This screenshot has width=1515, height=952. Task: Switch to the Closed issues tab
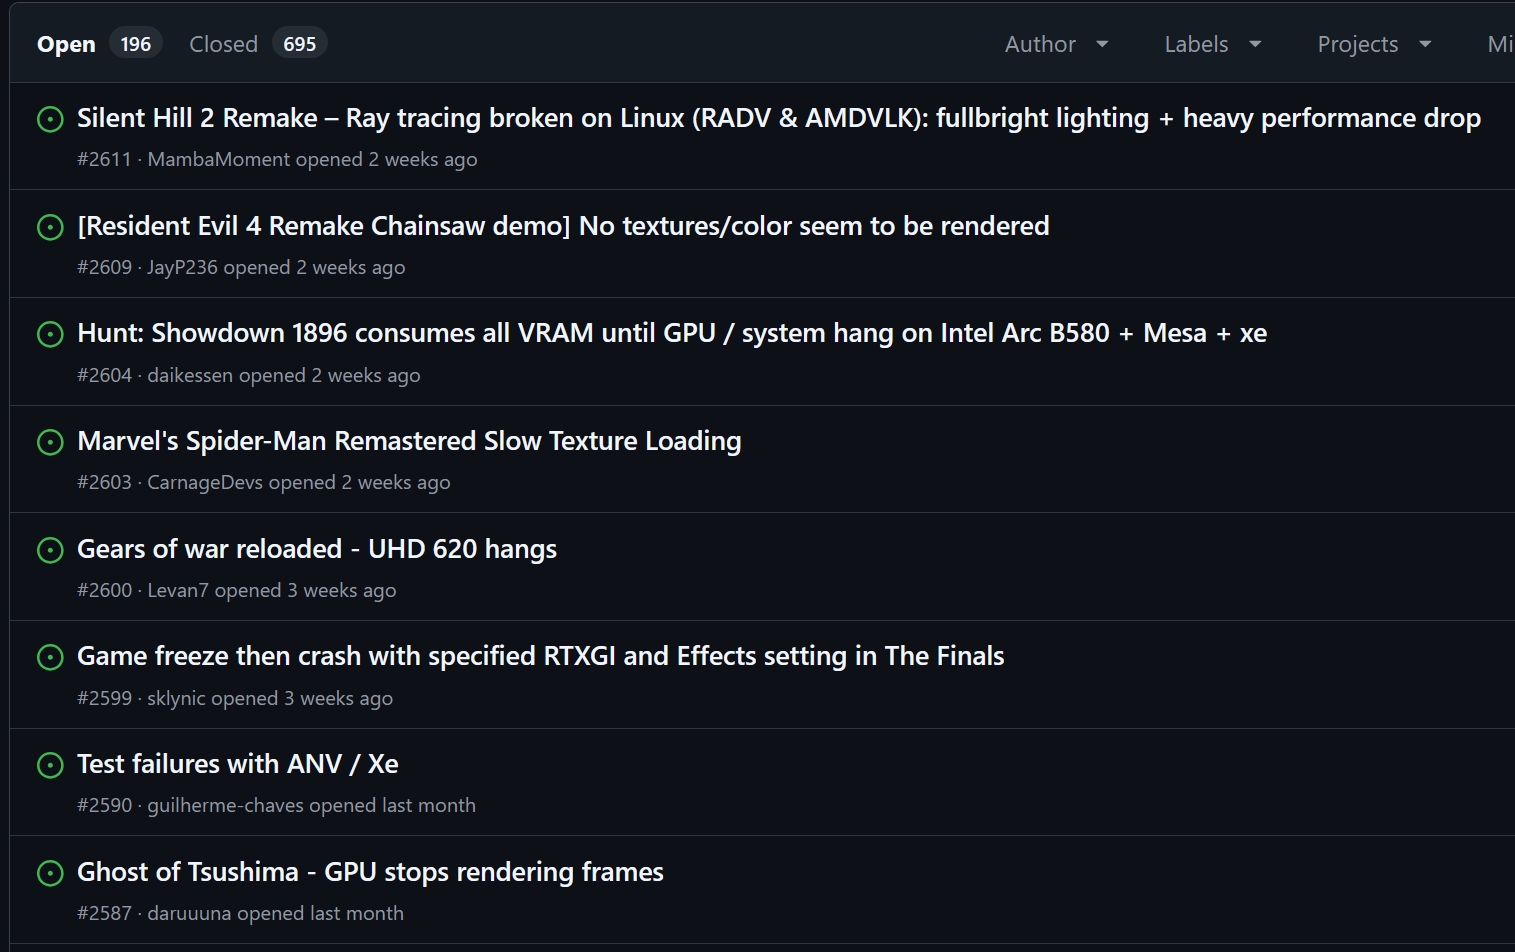click(x=223, y=44)
